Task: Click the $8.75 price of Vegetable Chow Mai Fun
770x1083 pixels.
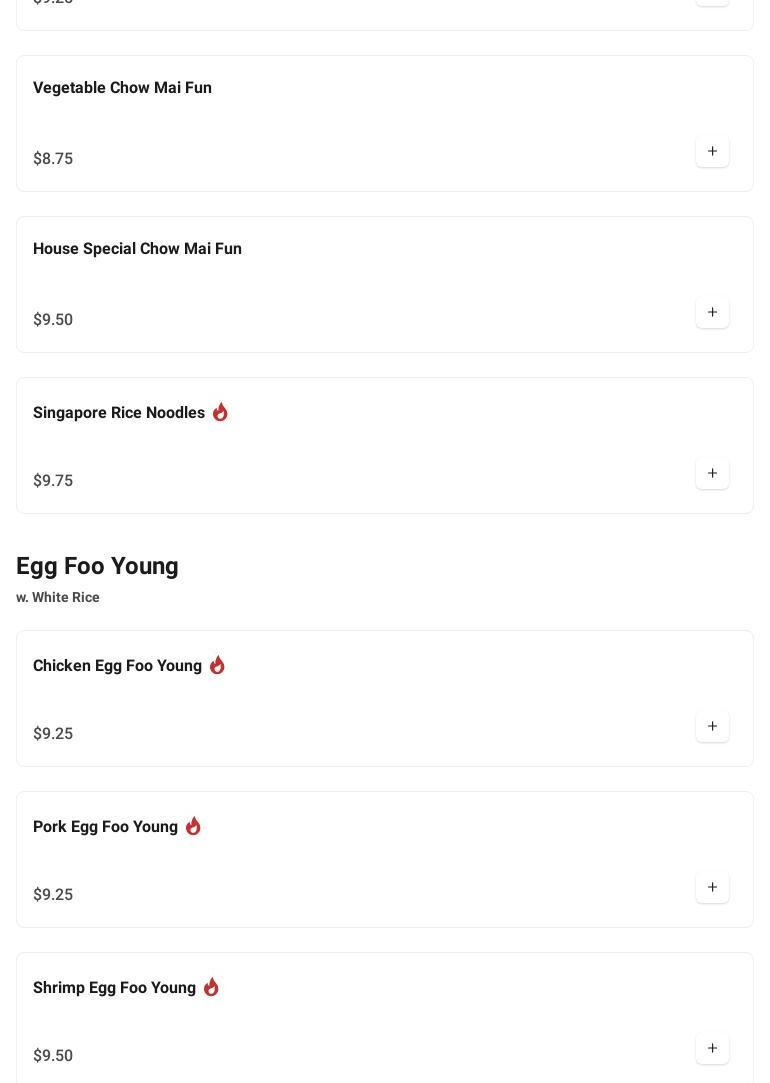Action: [53, 159]
